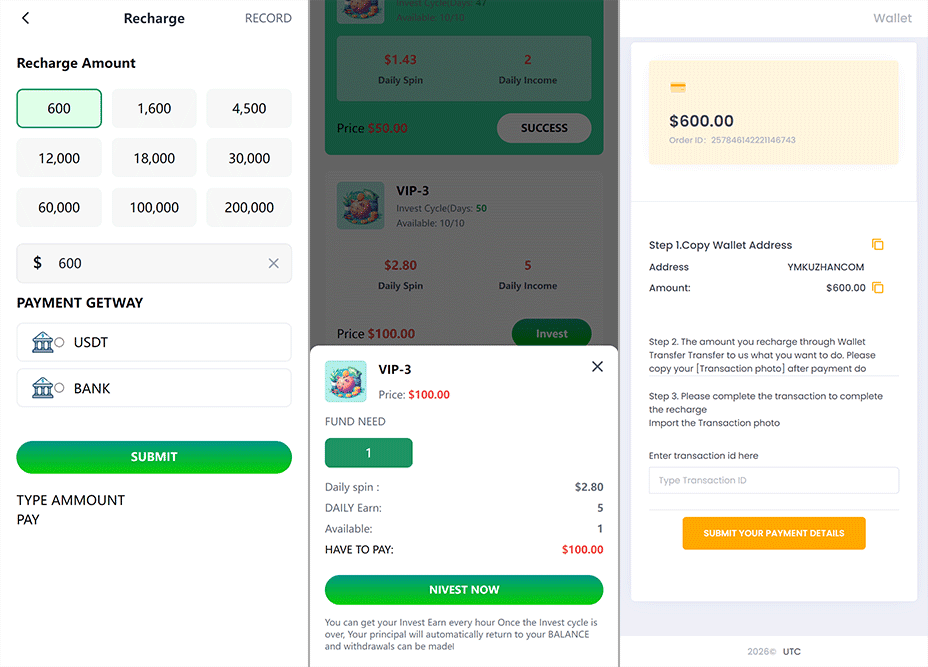This screenshot has height=667, width=928.
Task: Focus the Type Transaction ID field
Action: point(774,480)
